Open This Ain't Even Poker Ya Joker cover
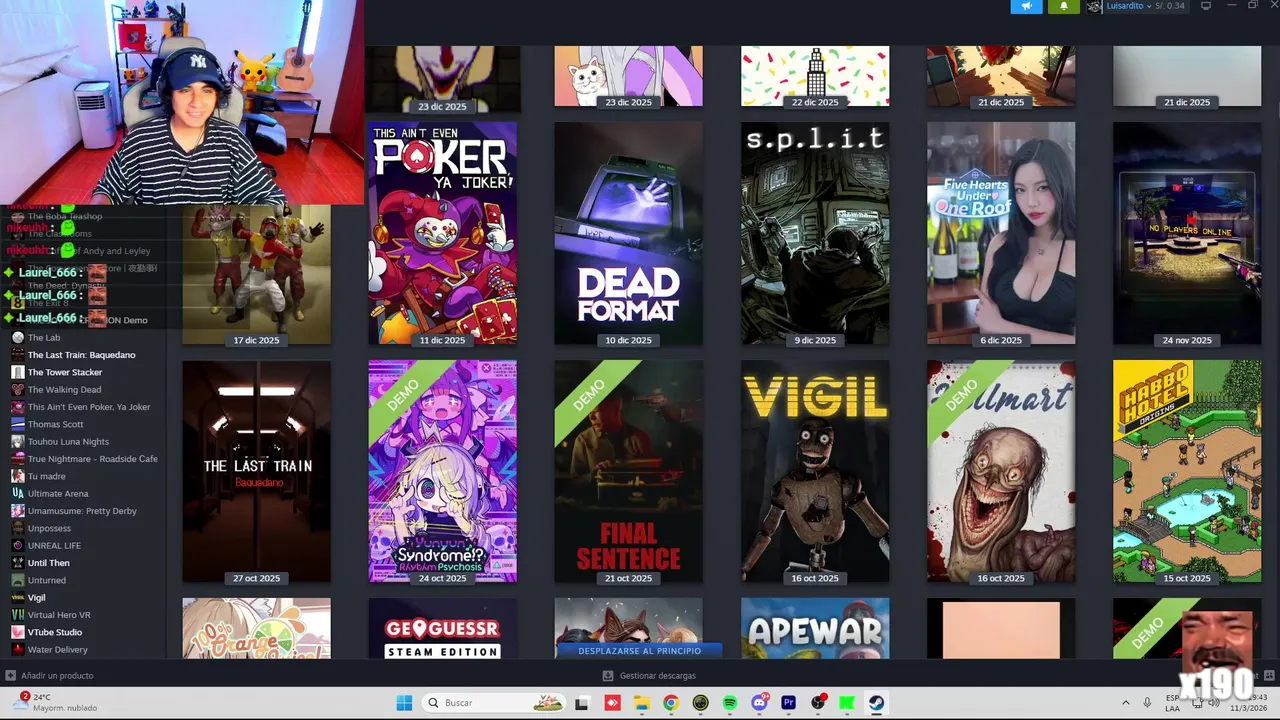1280x720 pixels. coord(442,234)
